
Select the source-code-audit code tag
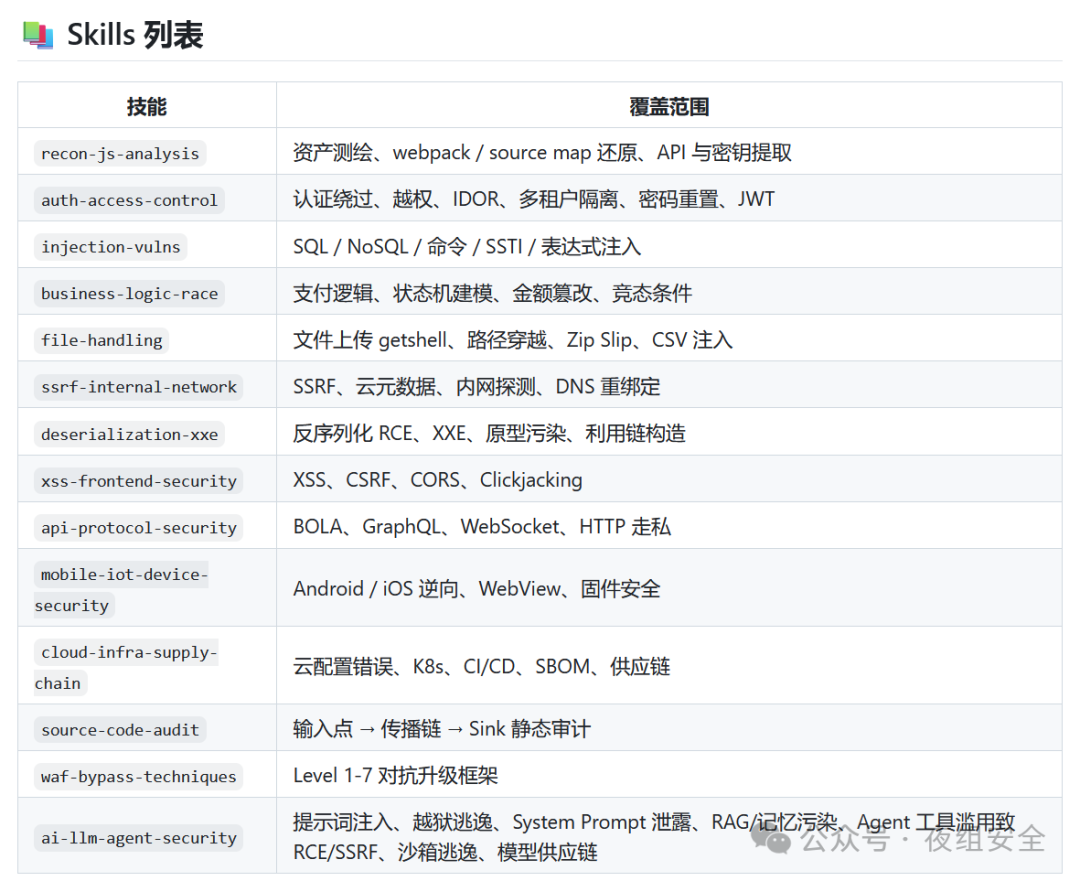120,729
